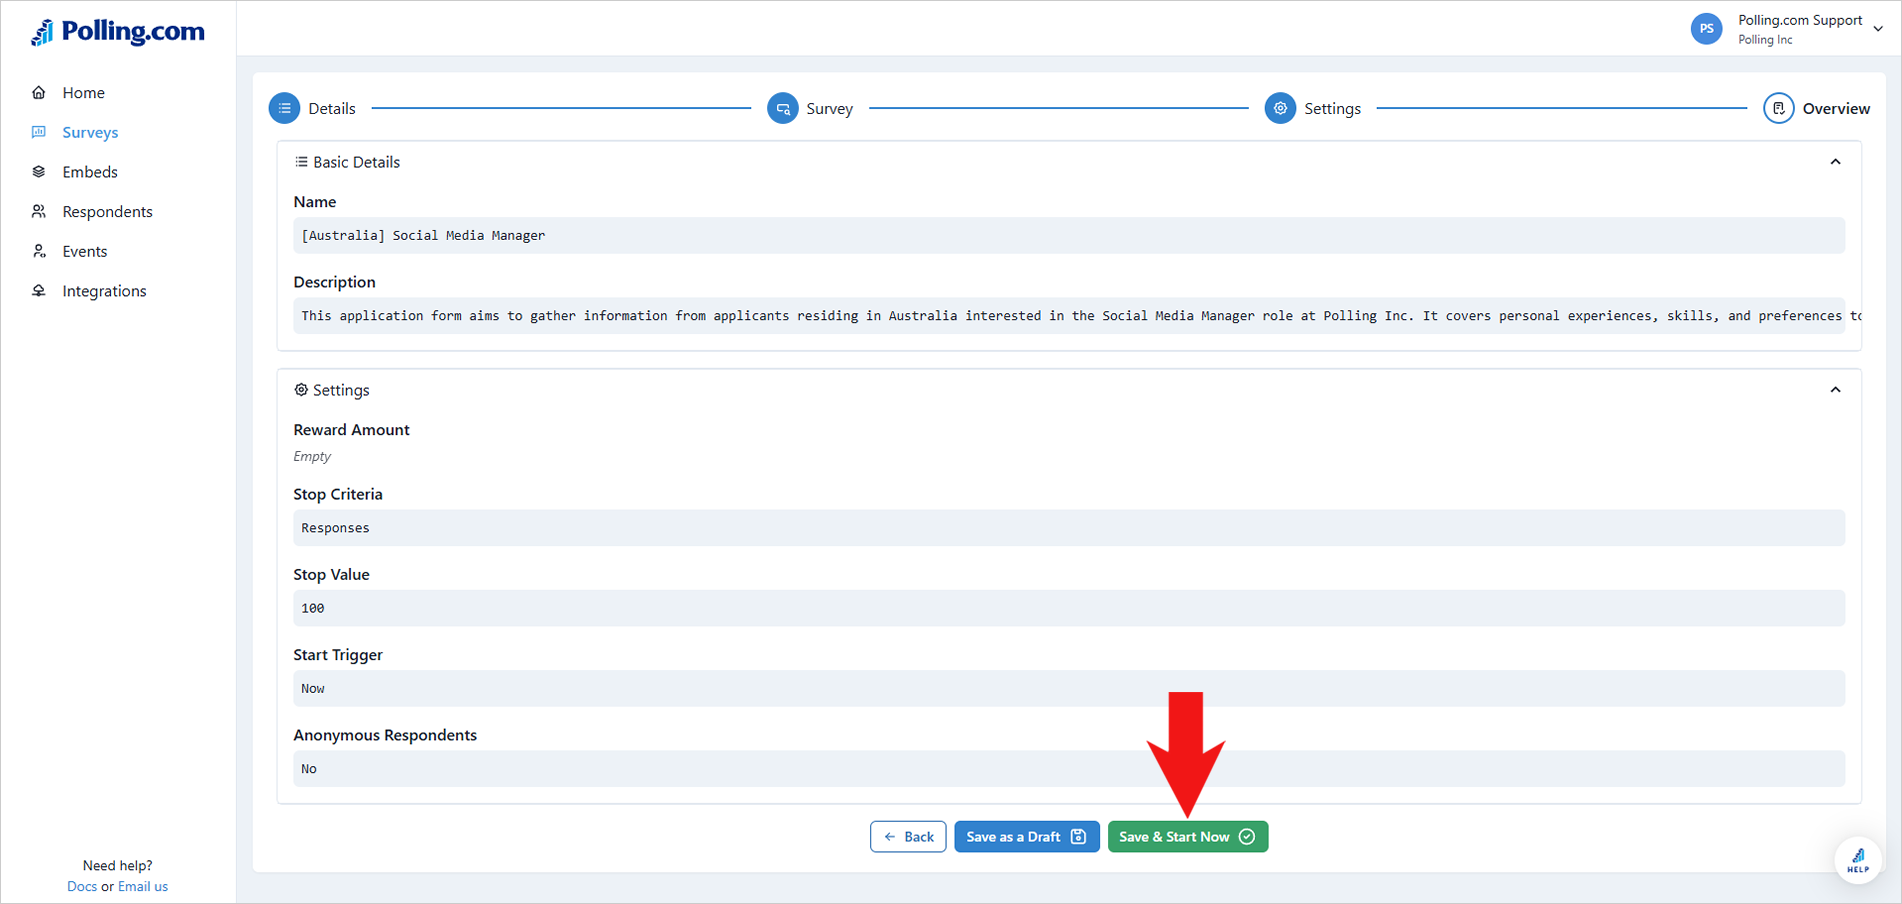Image resolution: width=1902 pixels, height=904 pixels.
Task: Open the Docs link
Action: pos(82,886)
